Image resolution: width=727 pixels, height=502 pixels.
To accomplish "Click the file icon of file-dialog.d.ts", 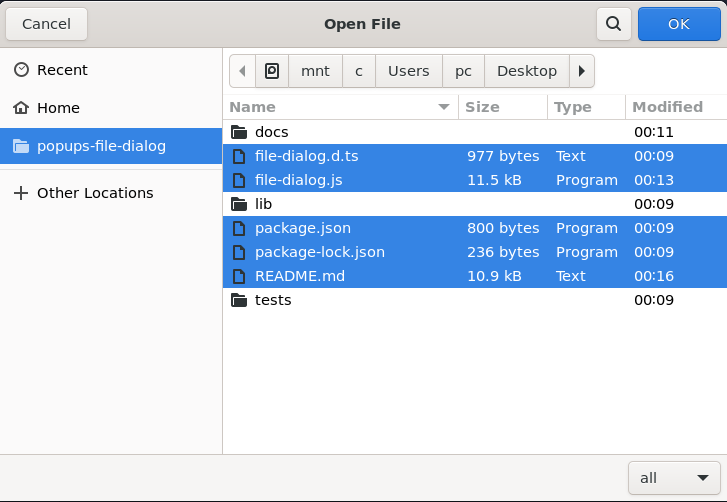I will (x=239, y=156).
